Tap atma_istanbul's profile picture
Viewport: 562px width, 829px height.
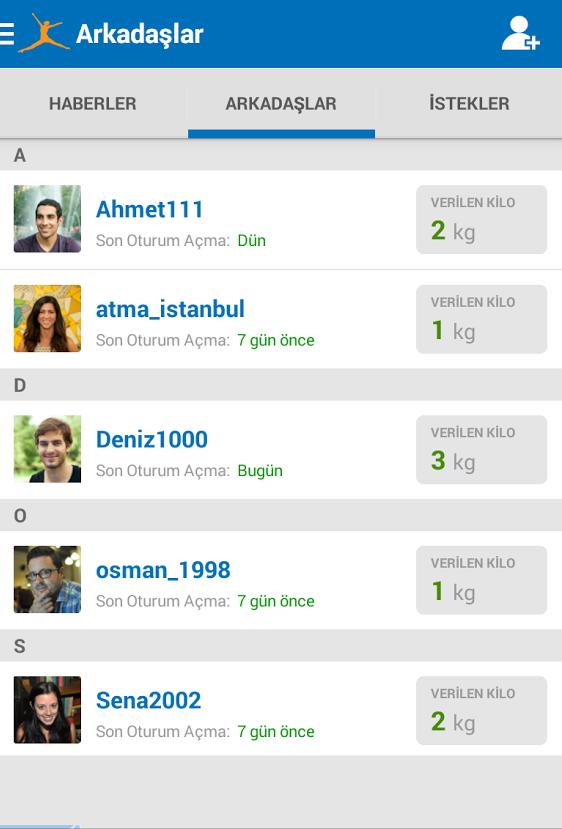[x=47, y=318]
